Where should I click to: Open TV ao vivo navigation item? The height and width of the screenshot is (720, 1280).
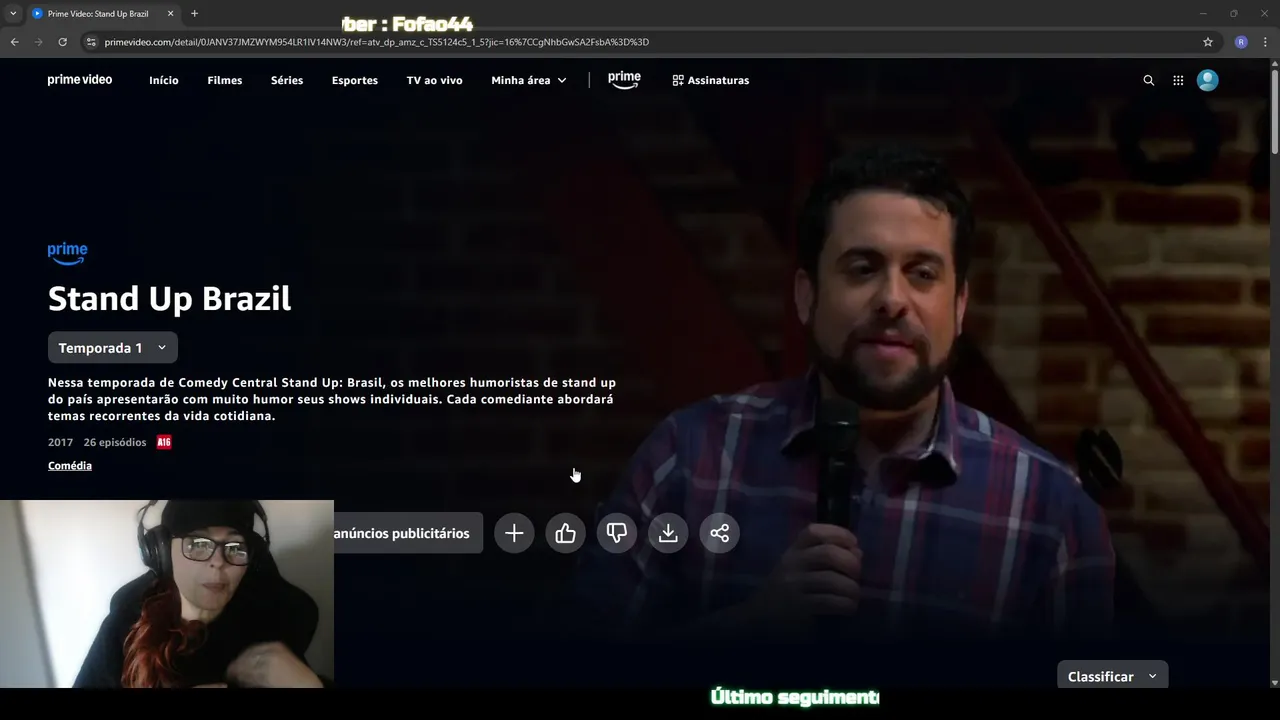[435, 80]
